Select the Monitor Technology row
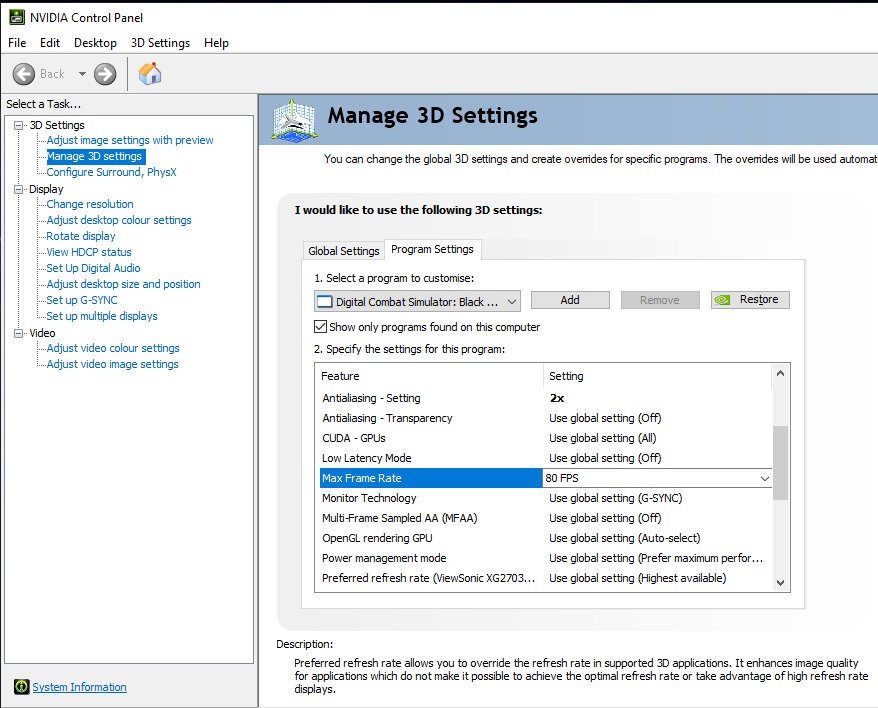This screenshot has width=878, height=708. pos(546,498)
